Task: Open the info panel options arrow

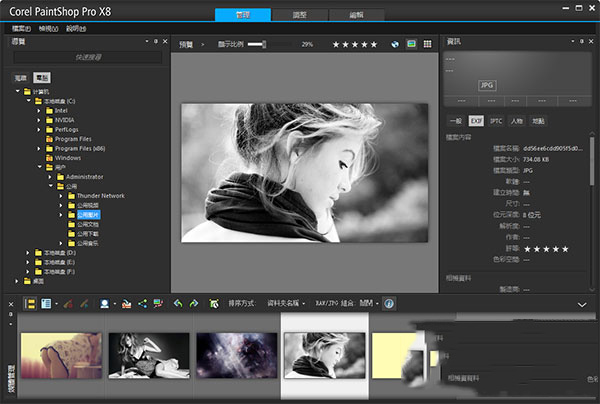Action: coord(572,41)
